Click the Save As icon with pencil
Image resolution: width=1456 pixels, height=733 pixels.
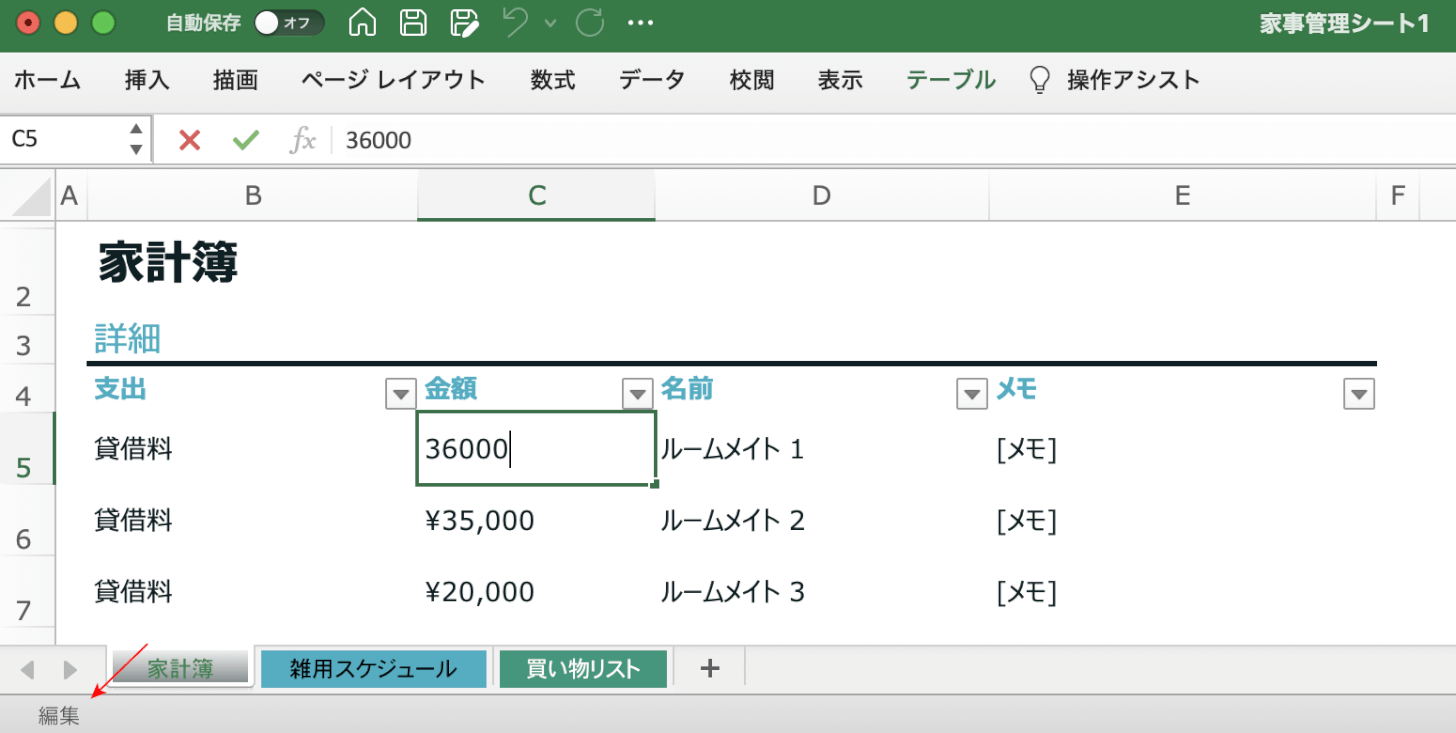pos(465,23)
